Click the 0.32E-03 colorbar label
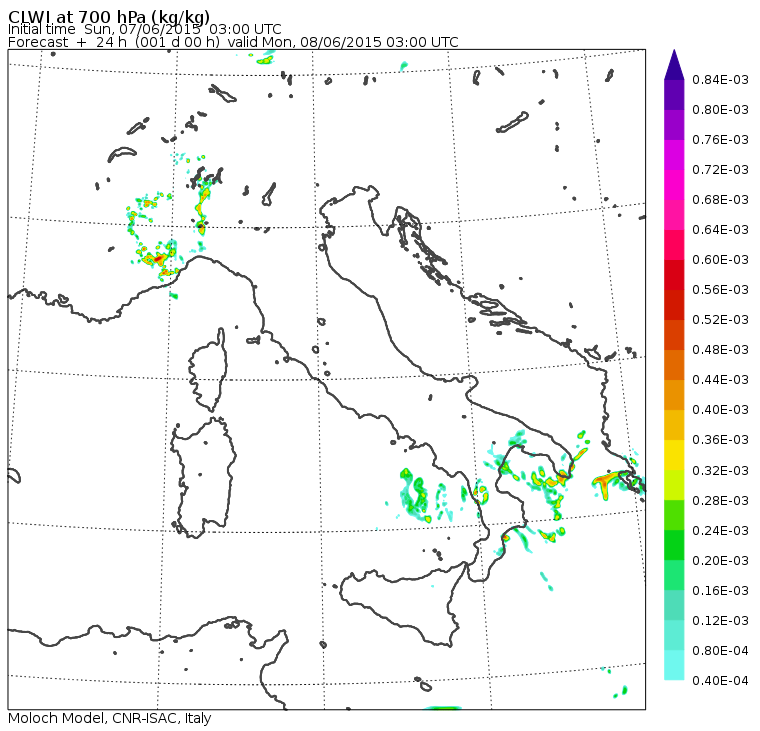The width and height of the screenshot is (760, 731). pyautogui.click(x=720, y=471)
